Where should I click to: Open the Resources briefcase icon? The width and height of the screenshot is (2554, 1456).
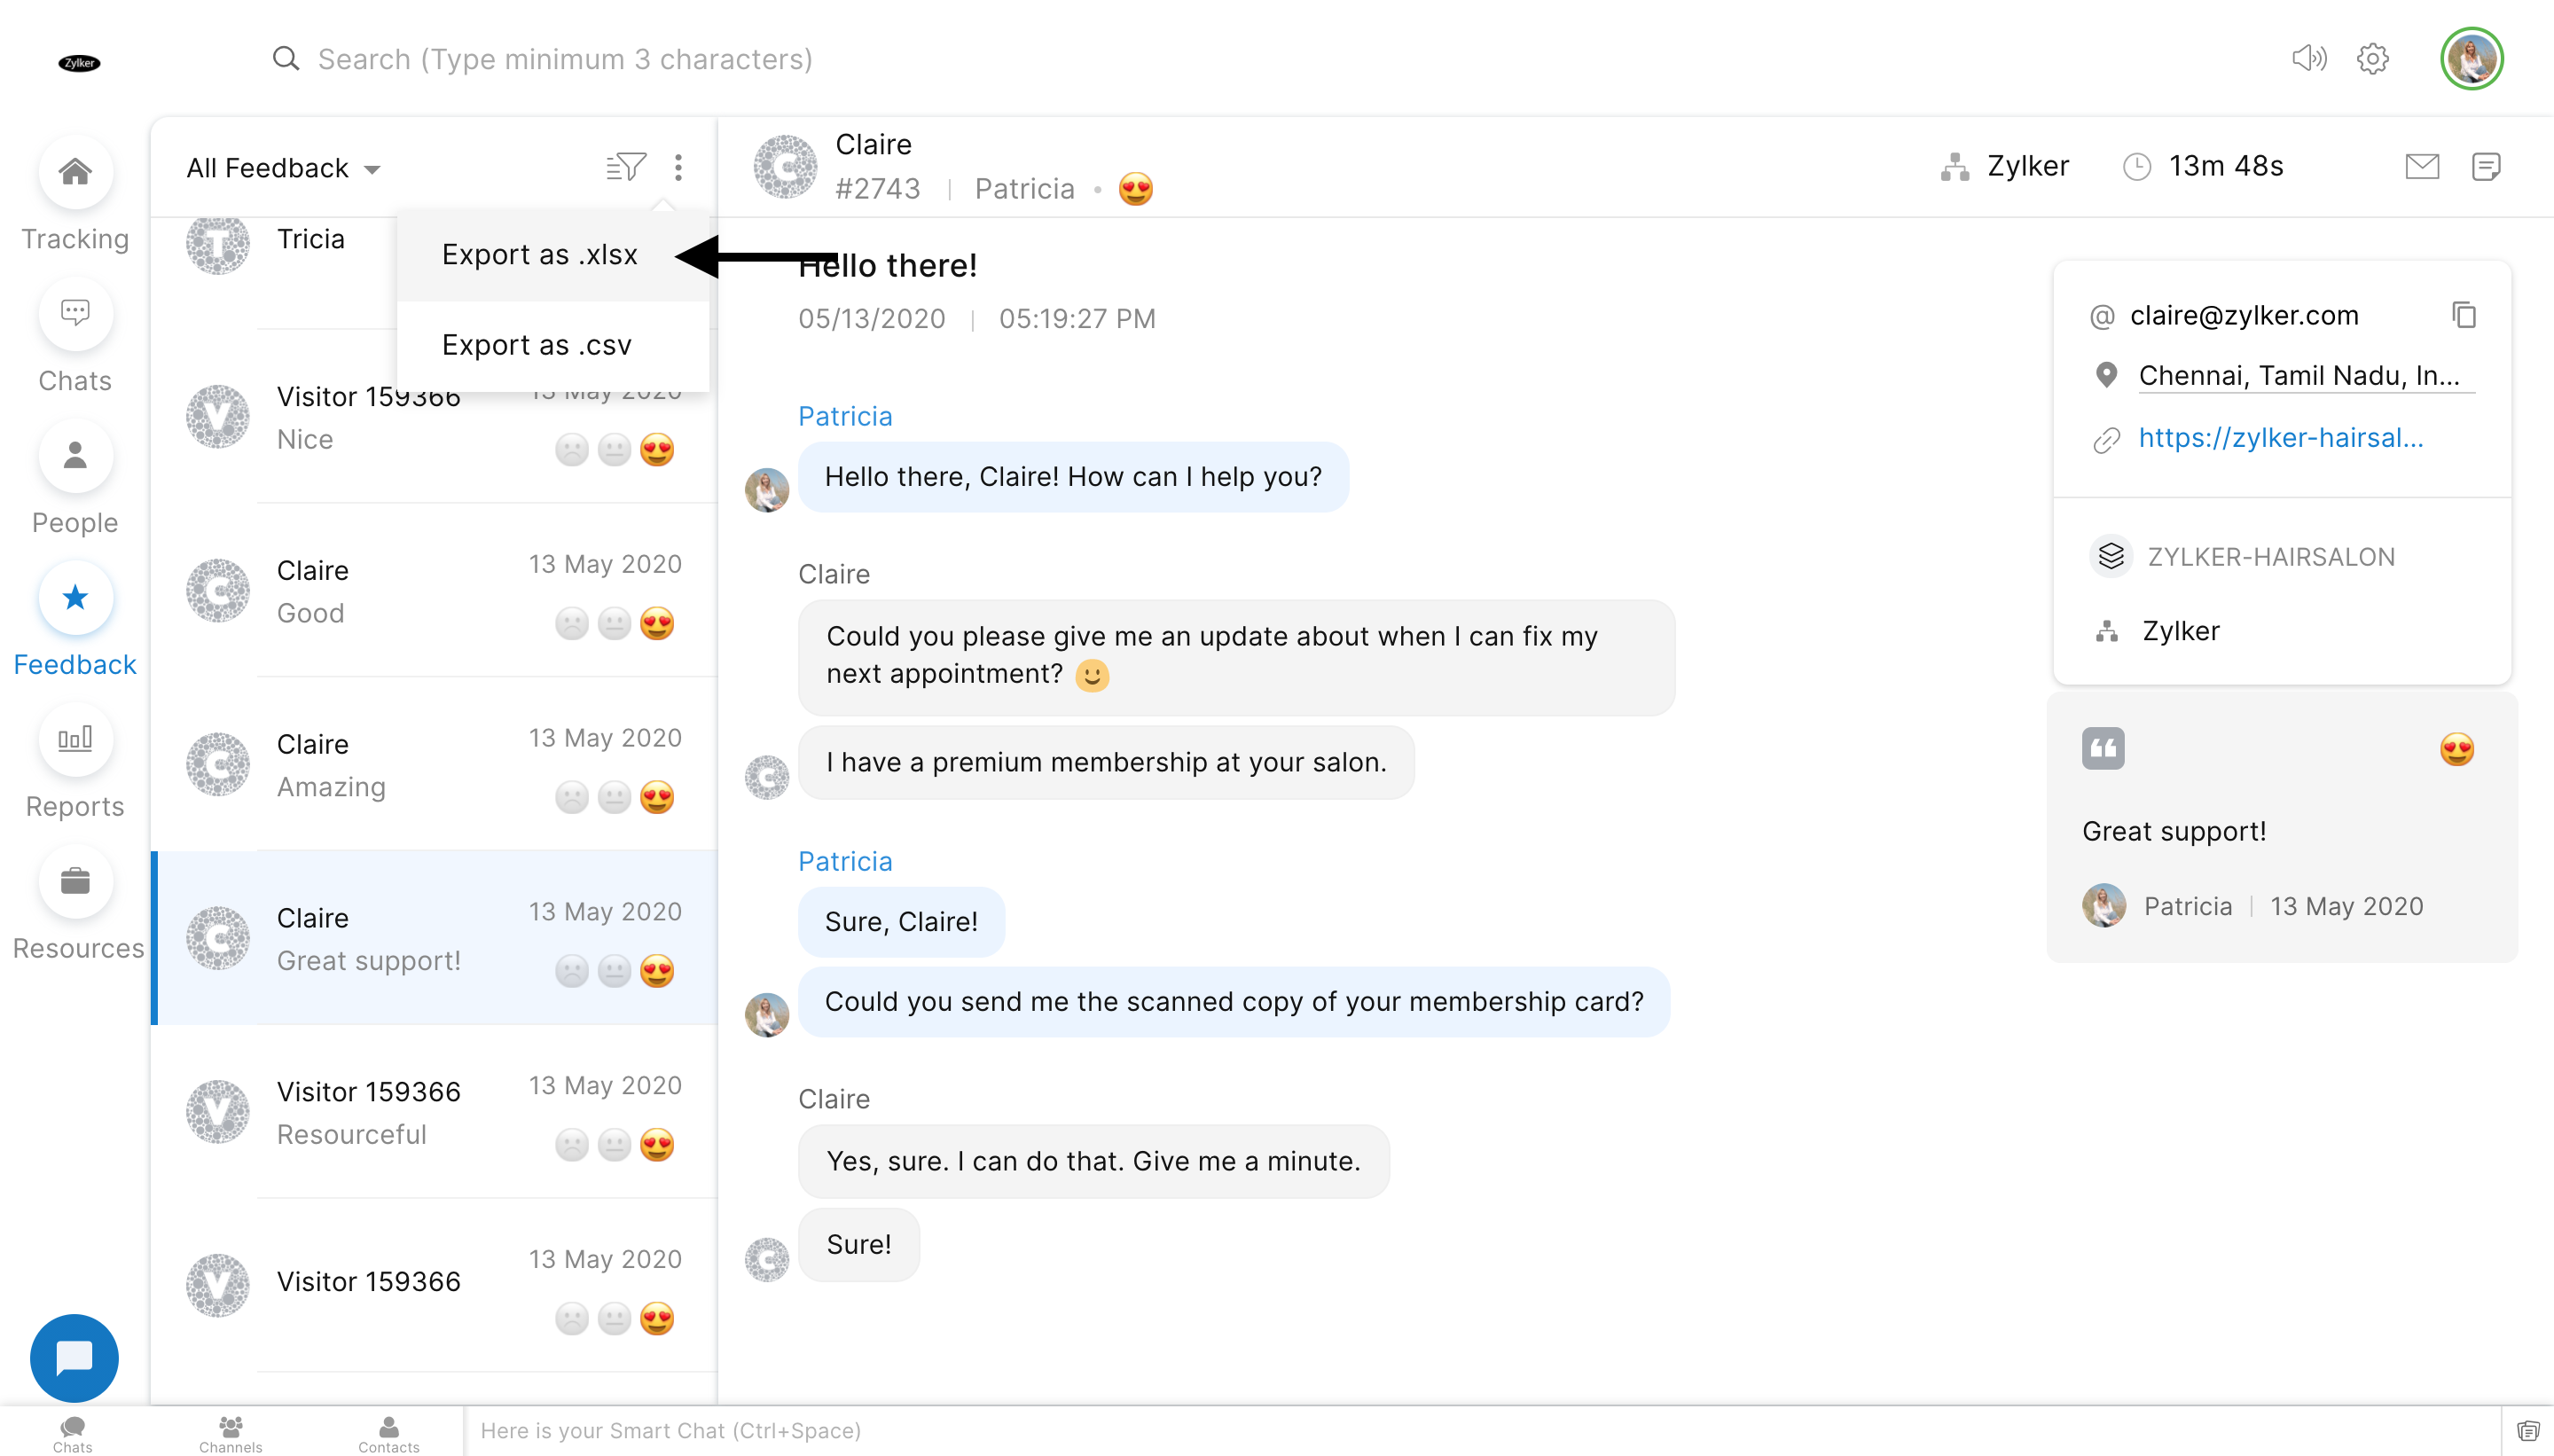75,882
